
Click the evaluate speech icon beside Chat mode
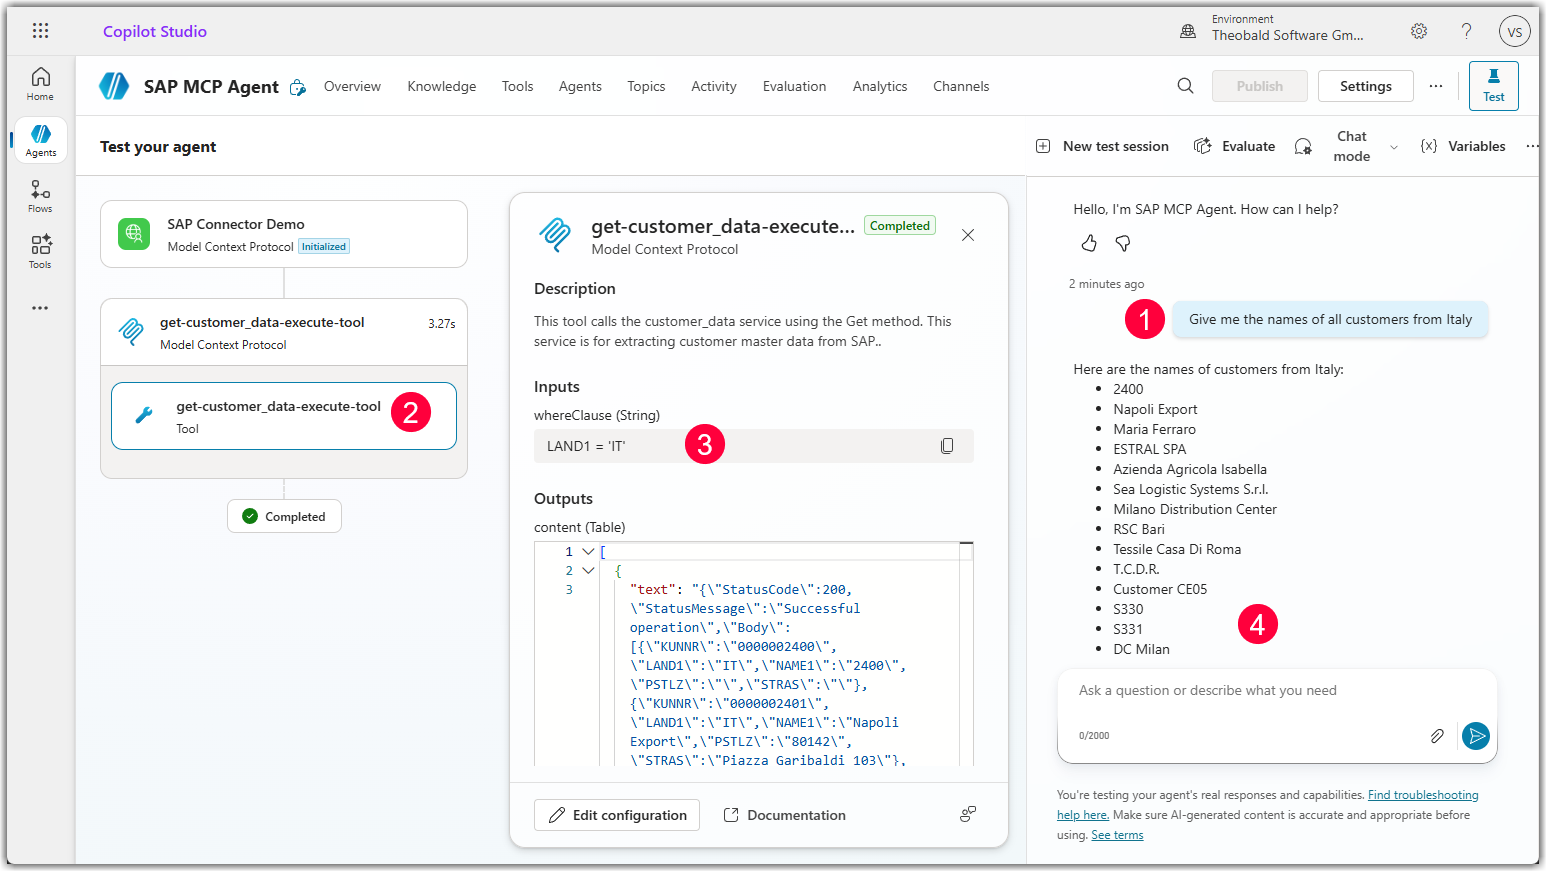coord(1303,146)
